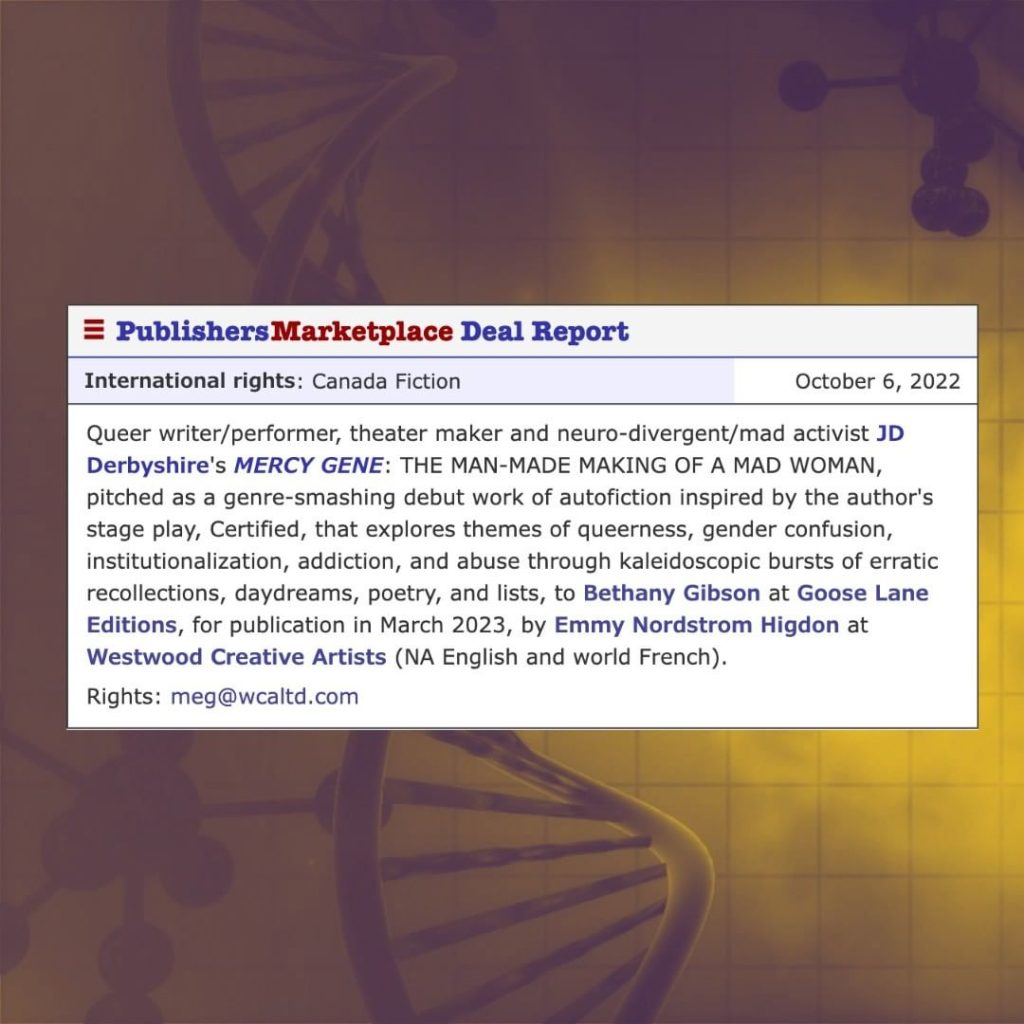Click the 'Rights:' label text
1024x1024 pixels.
coord(123,697)
